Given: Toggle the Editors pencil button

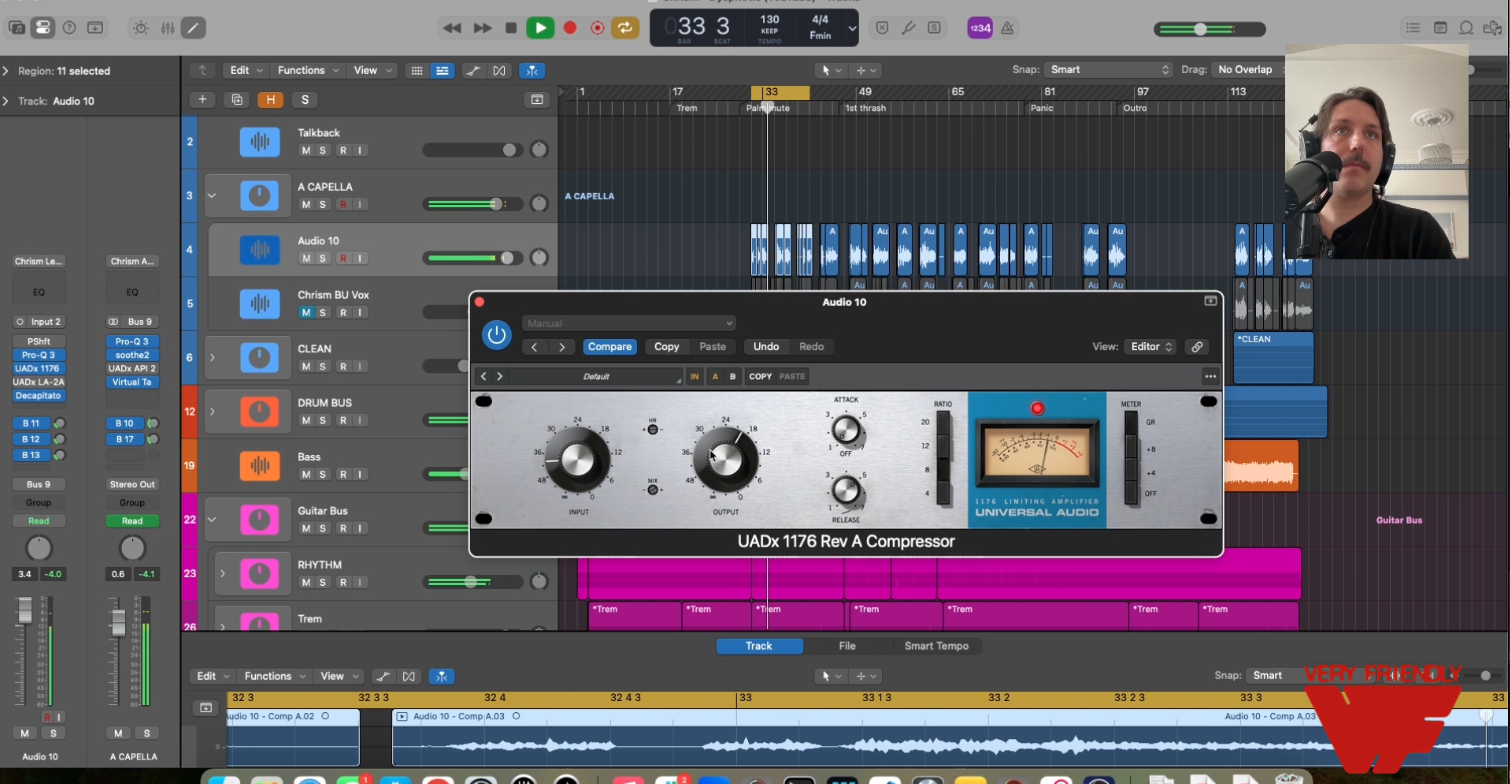Looking at the screenshot, I should click(x=193, y=28).
